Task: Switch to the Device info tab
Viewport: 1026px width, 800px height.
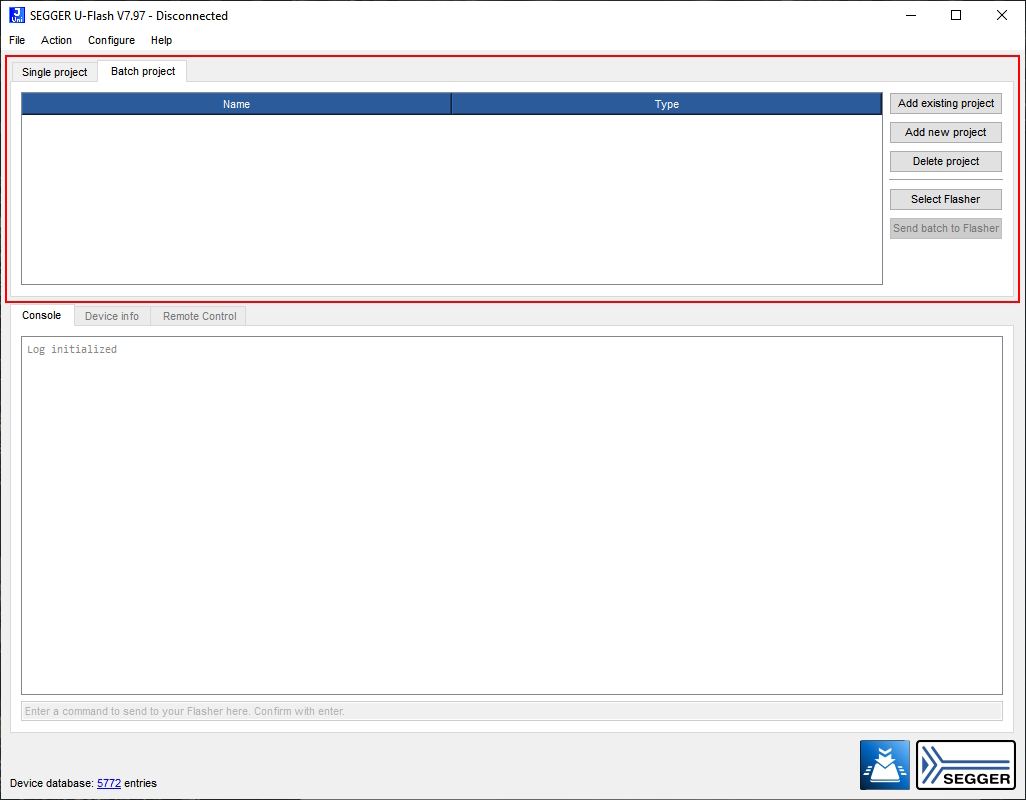Action: [112, 316]
